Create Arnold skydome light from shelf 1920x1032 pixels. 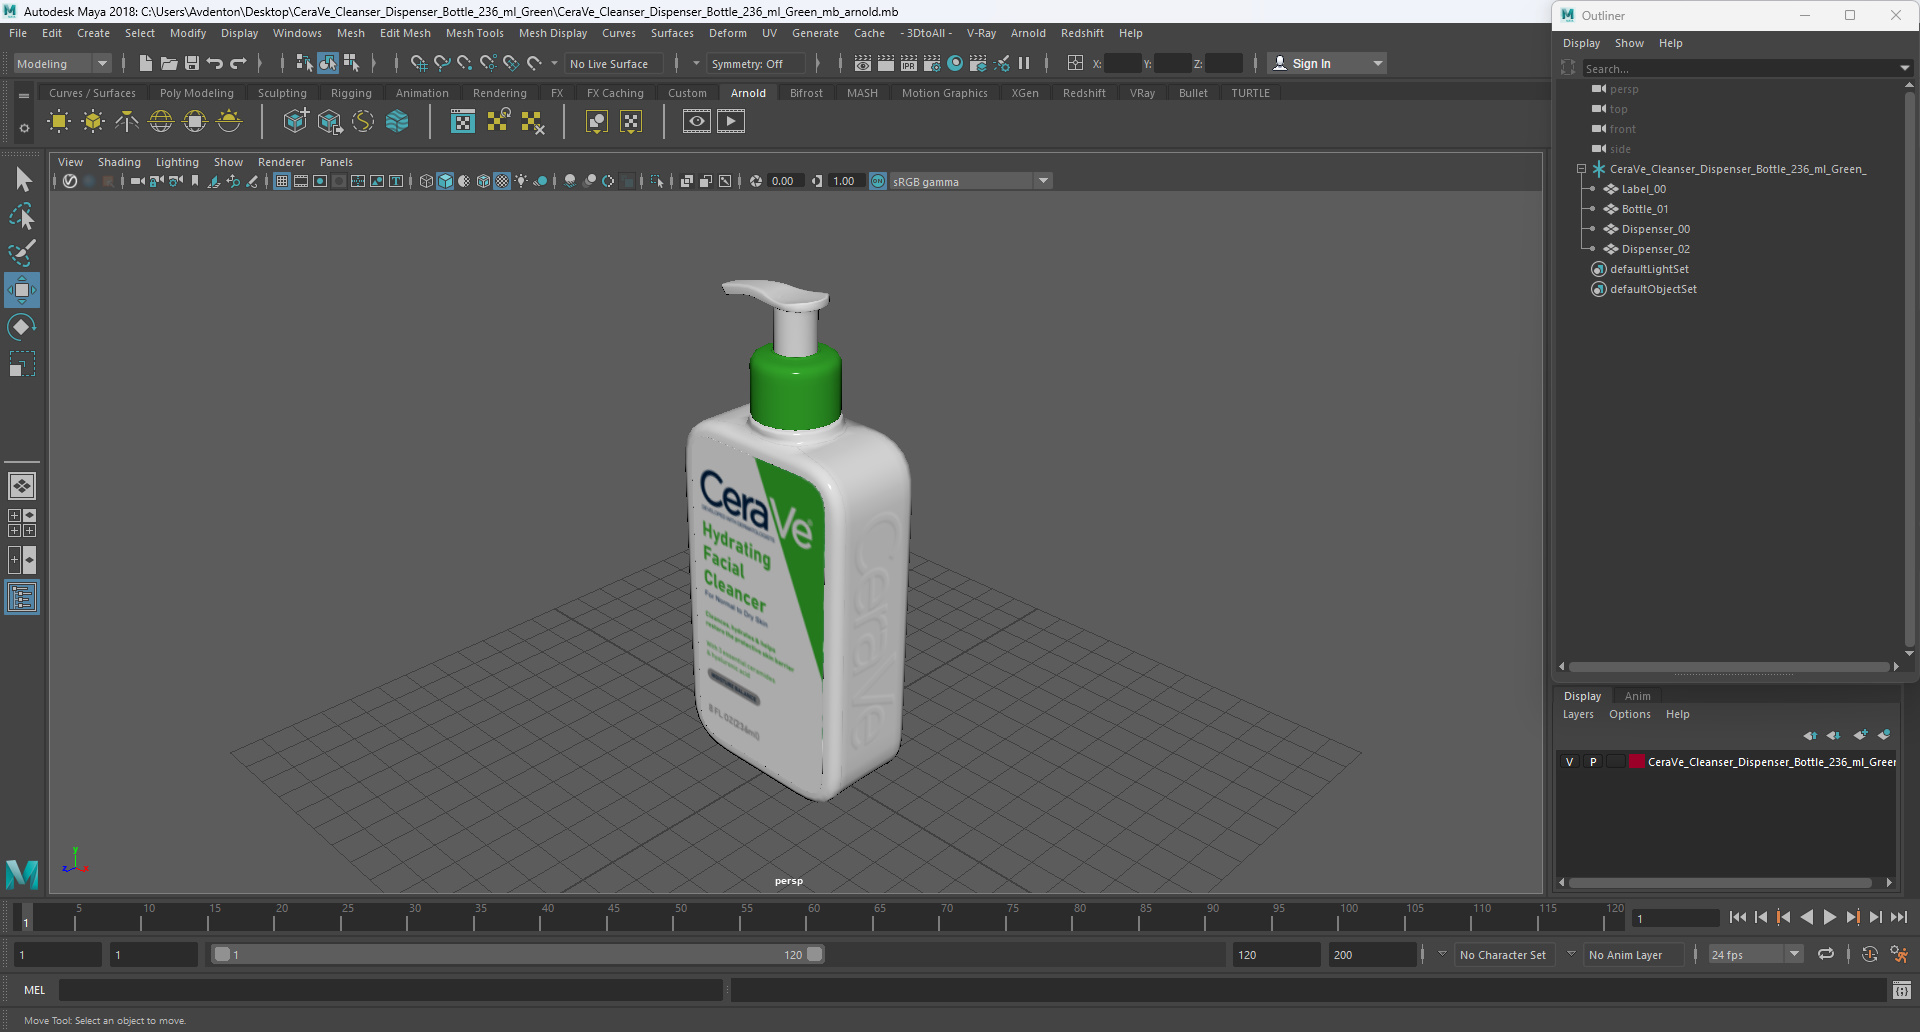pyautogui.click(x=161, y=121)
